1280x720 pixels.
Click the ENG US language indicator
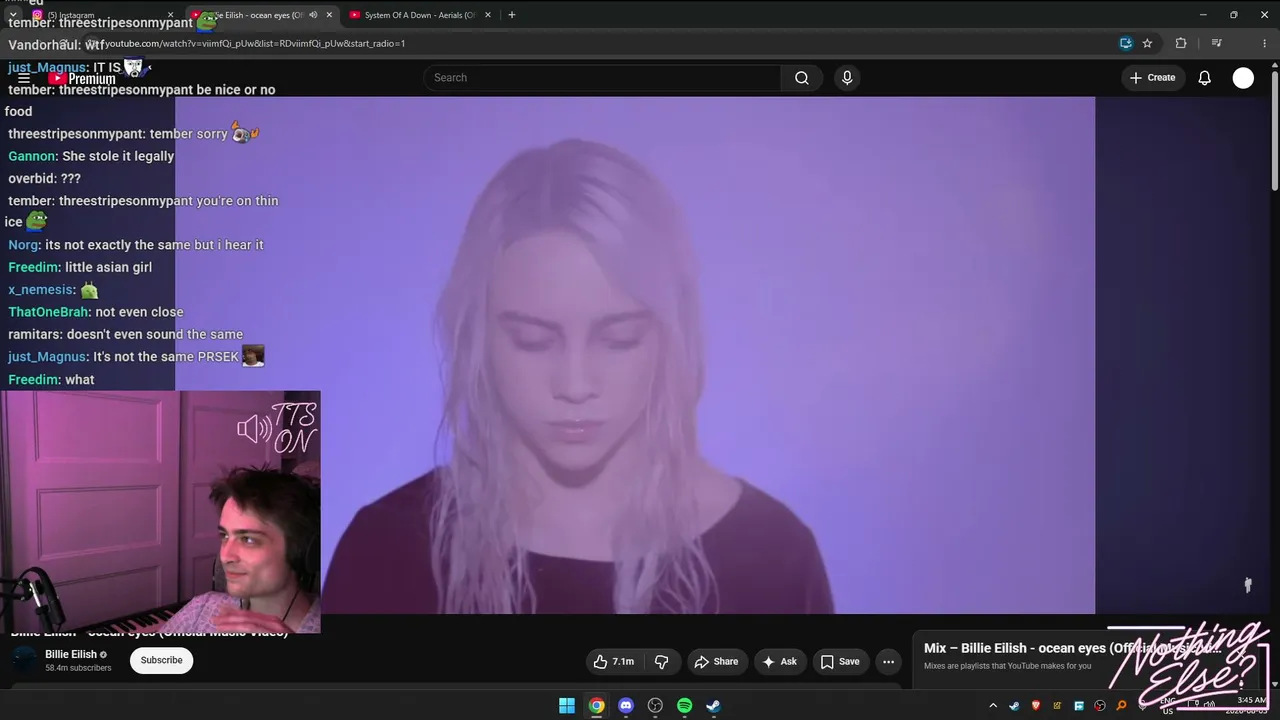[1167, 706]
